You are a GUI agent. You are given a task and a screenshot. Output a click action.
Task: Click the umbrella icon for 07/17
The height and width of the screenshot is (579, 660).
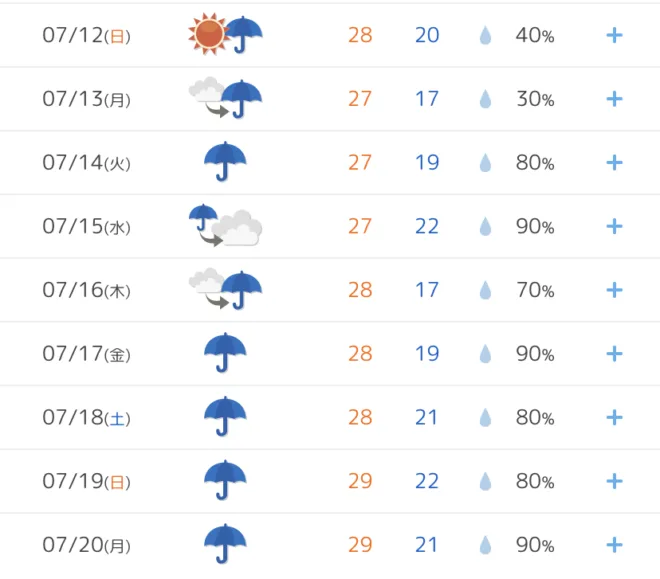click(x=225, y=353)
